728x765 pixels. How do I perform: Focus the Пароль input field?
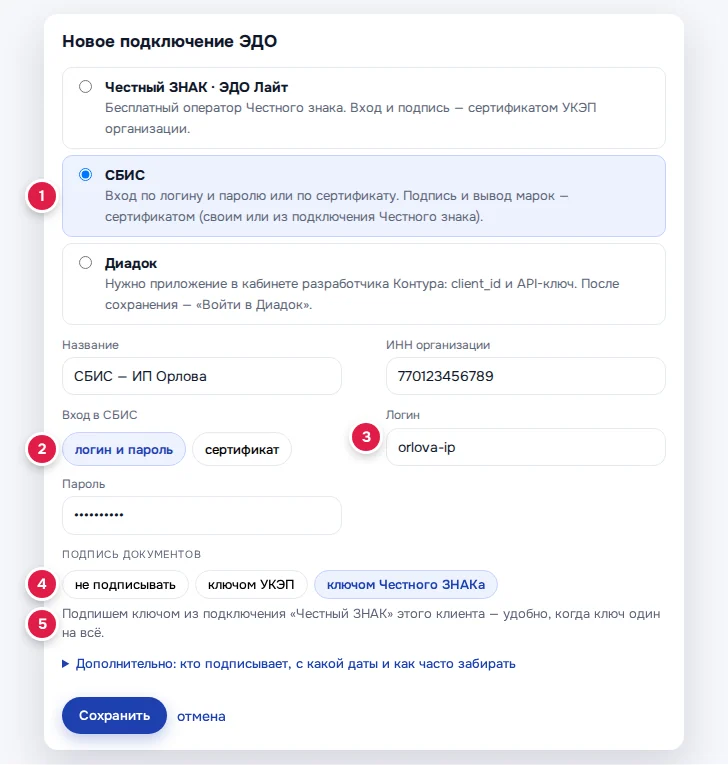202,515
